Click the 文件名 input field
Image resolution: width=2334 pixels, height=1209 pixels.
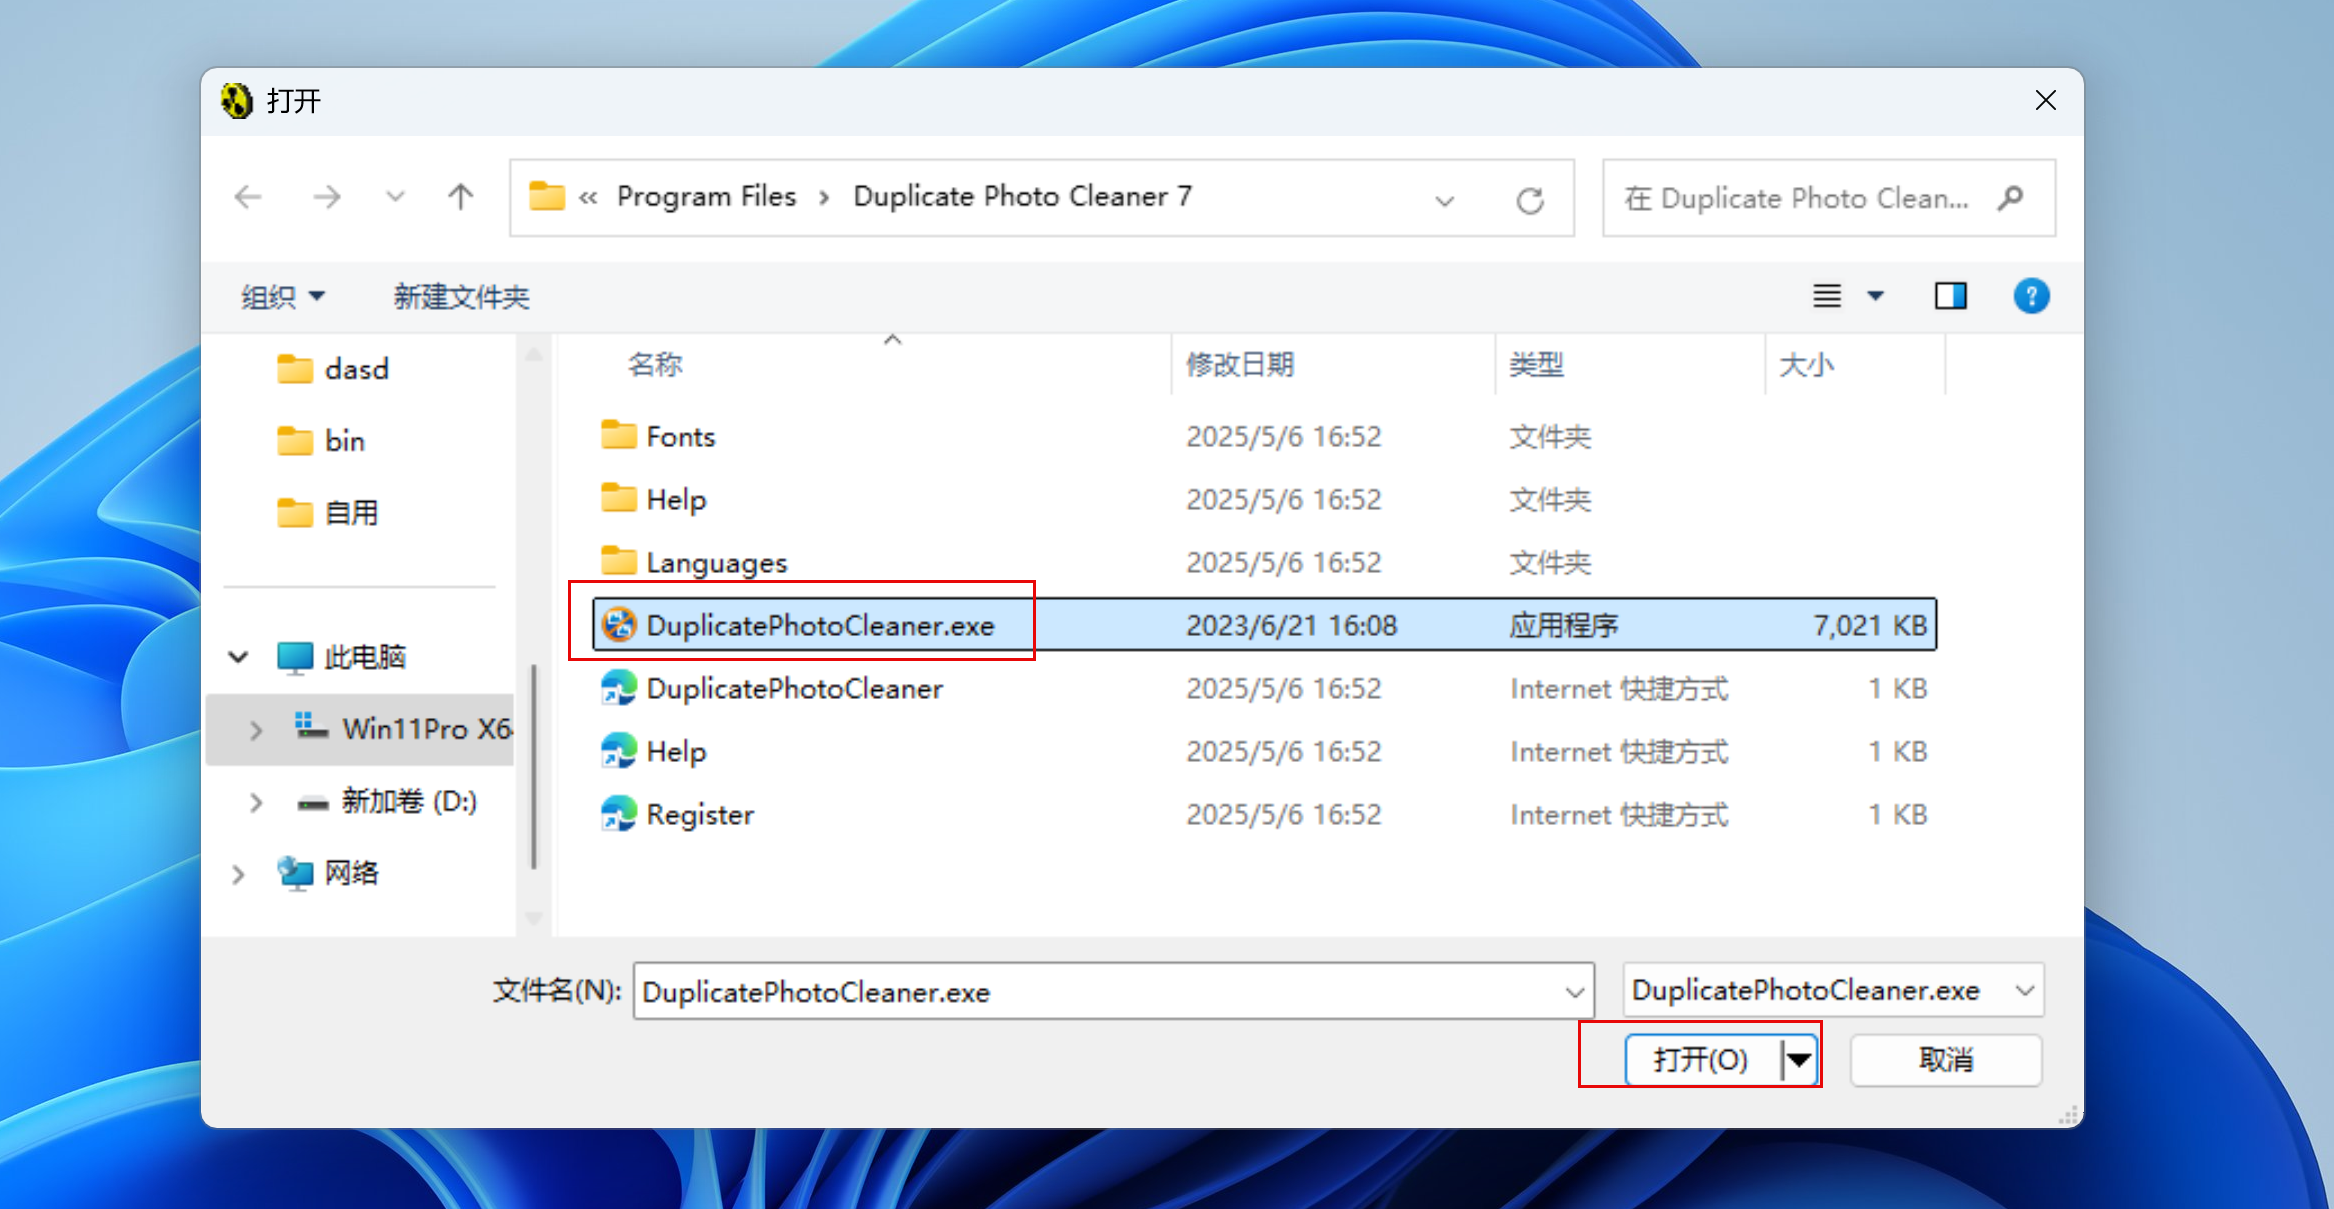click(1100, 992)
